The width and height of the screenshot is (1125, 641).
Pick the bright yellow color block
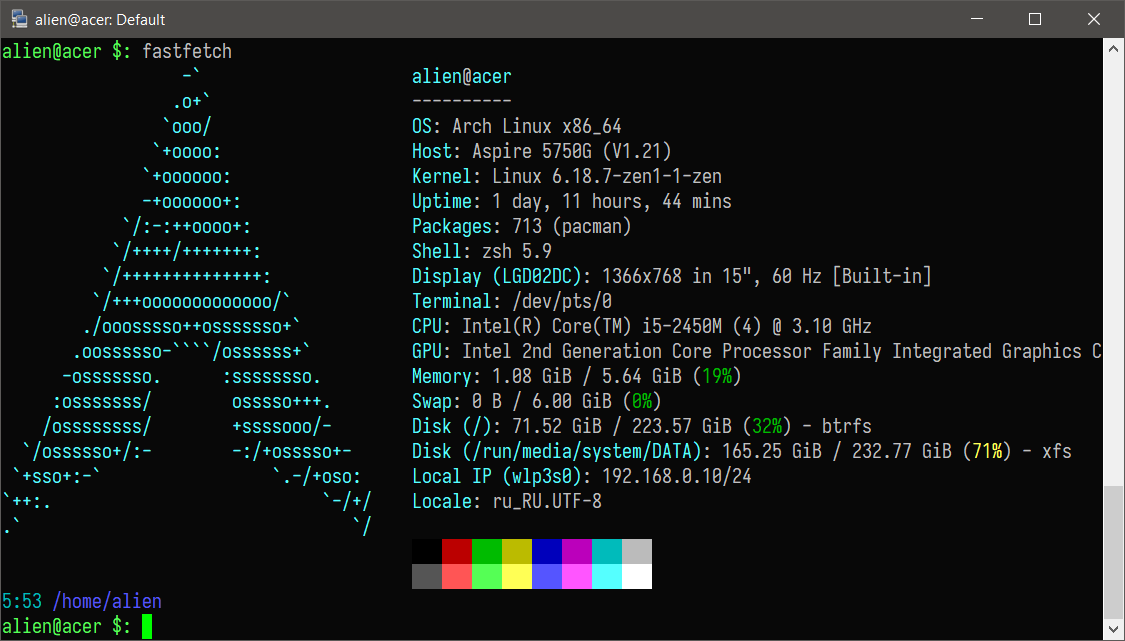(517, 576)
